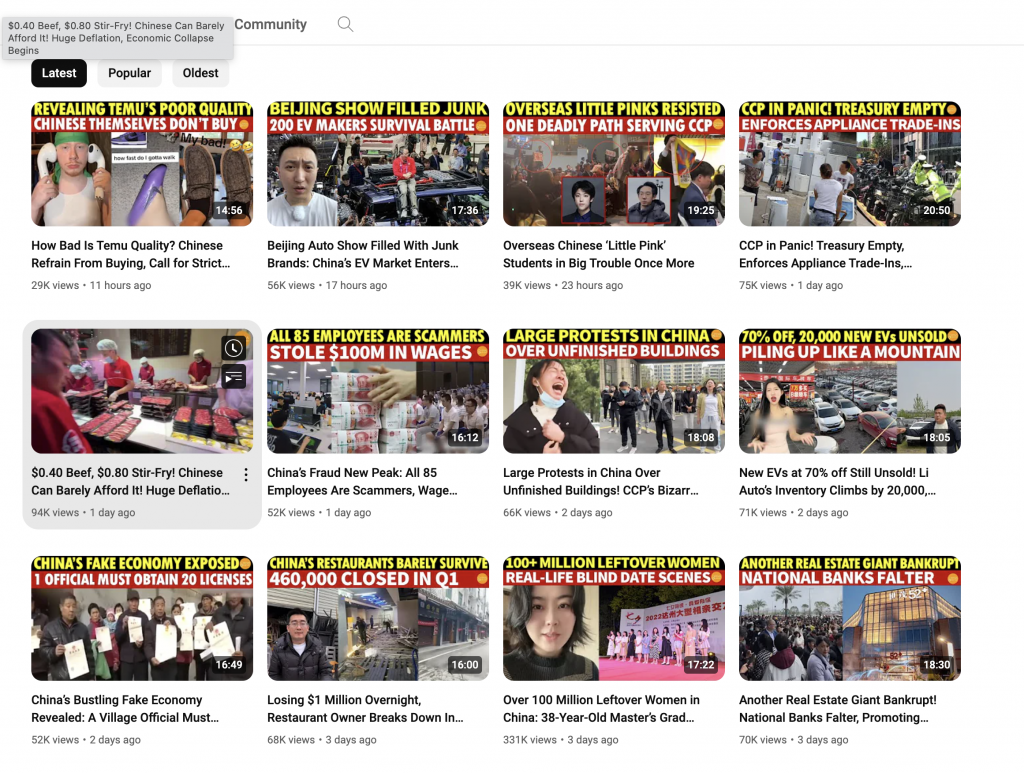Click '56K views • 17 hours ago' text
This screenshot has width=1024, height=773.
coord(327,285)
